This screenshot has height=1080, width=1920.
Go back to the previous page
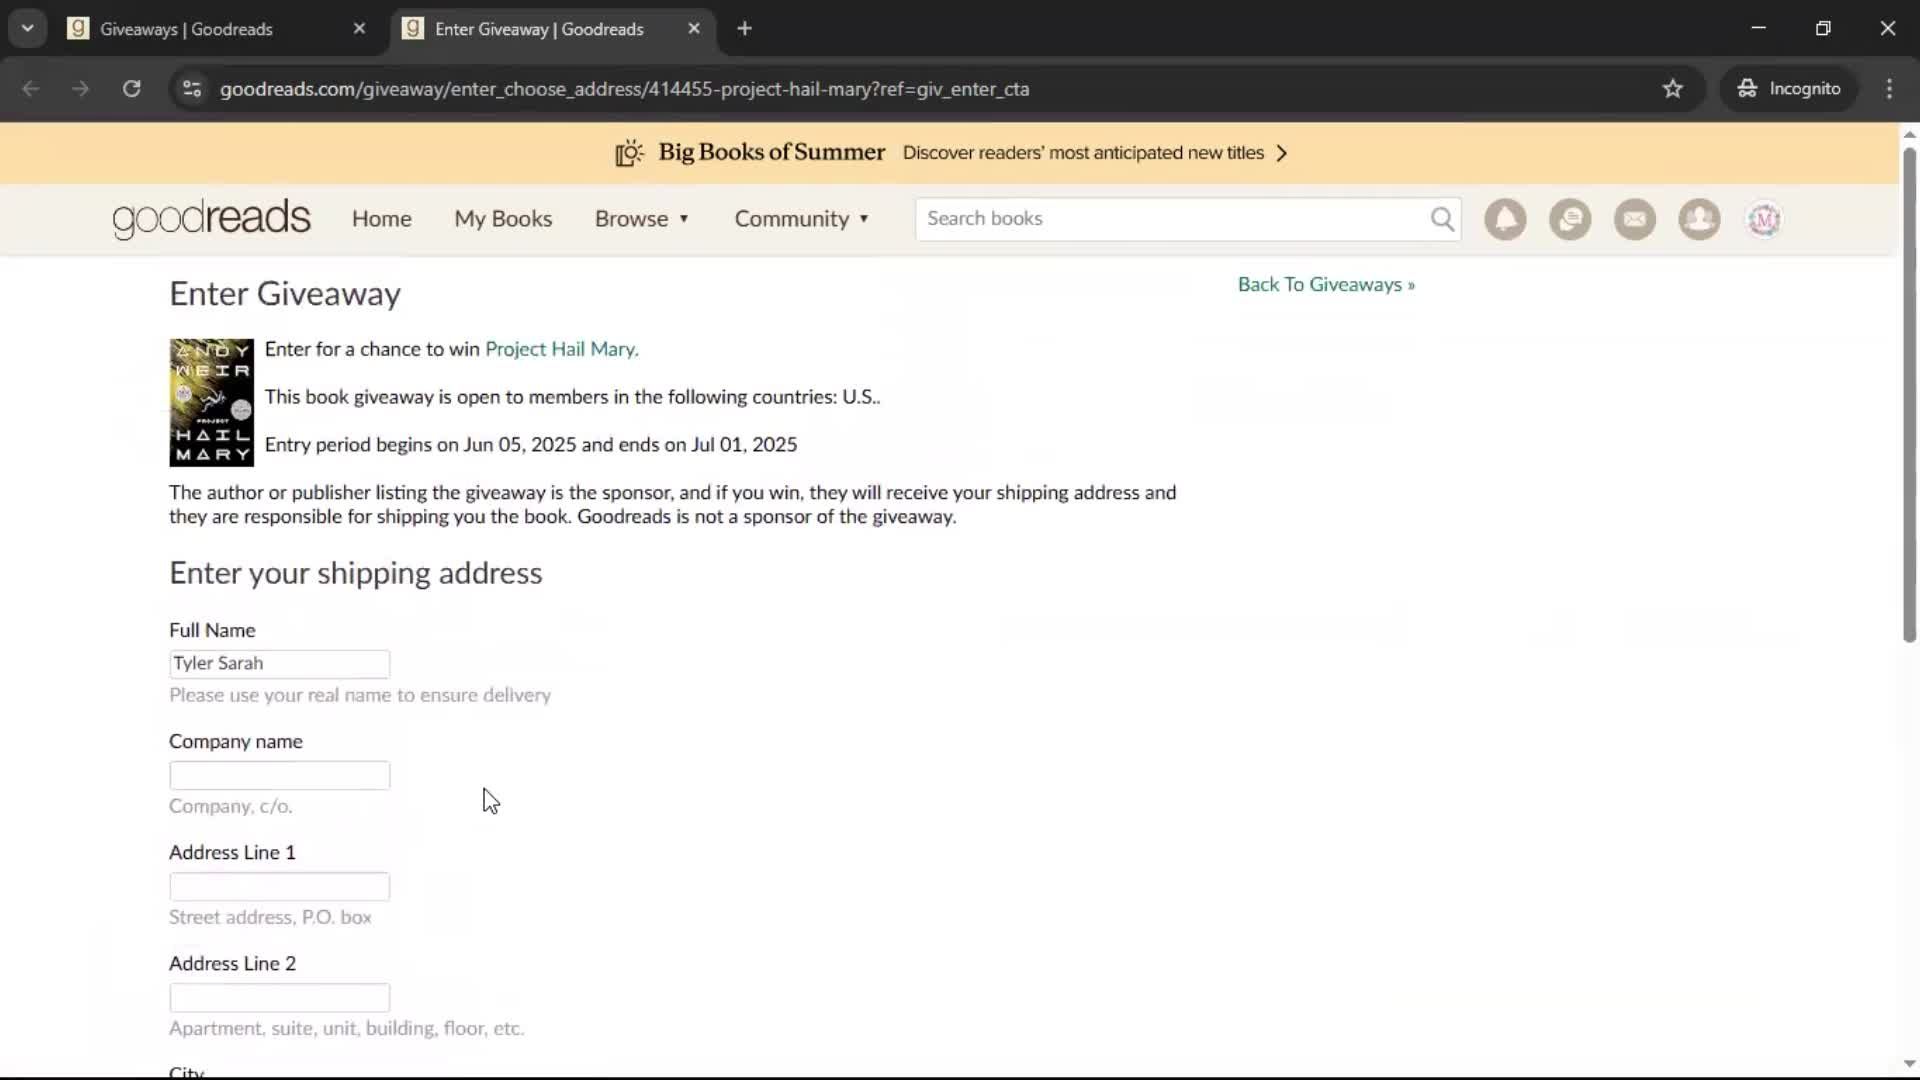[31, 89]
